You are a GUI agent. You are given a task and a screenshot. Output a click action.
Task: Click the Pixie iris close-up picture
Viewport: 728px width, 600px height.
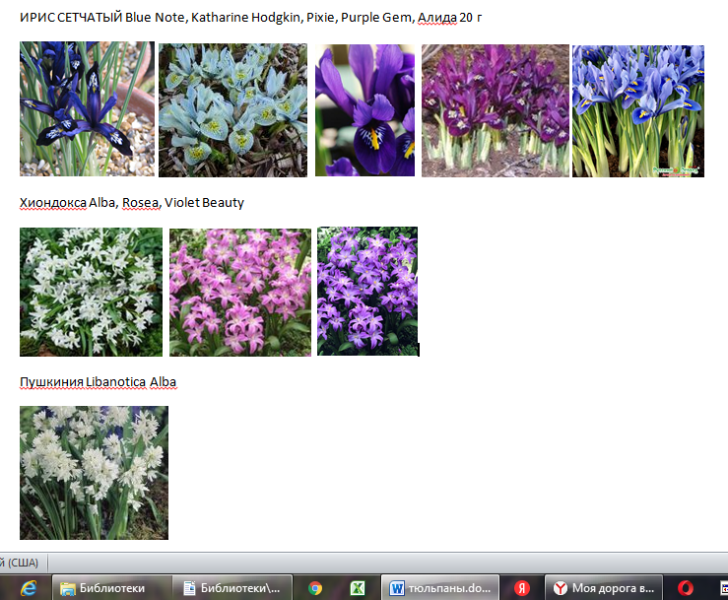(x=364, y=110)
